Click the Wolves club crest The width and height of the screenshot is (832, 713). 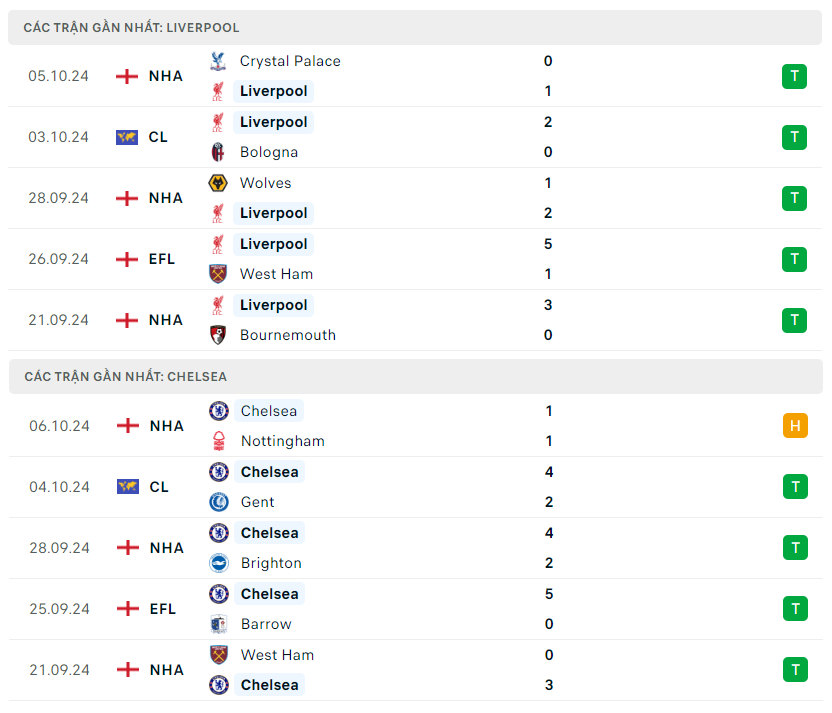pos(217,183)
